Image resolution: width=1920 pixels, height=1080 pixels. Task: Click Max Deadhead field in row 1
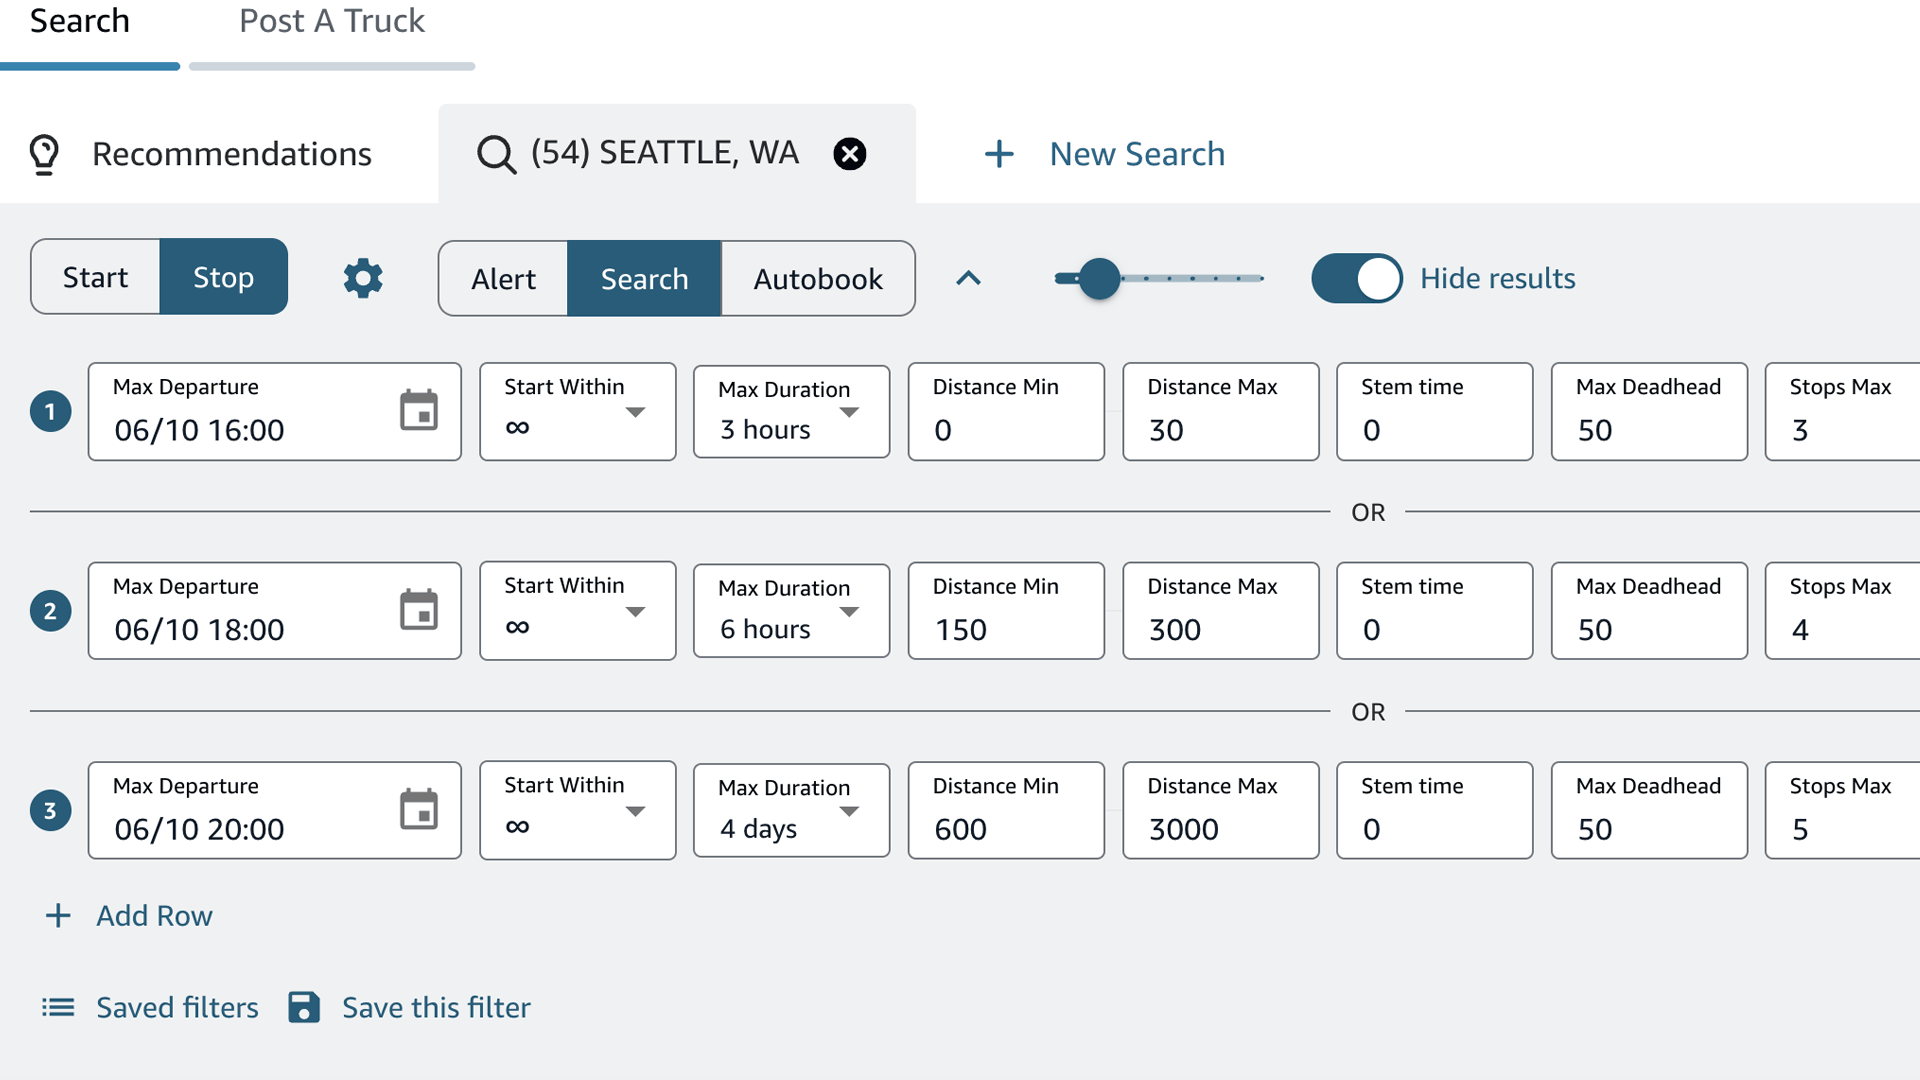point(1649,411)
